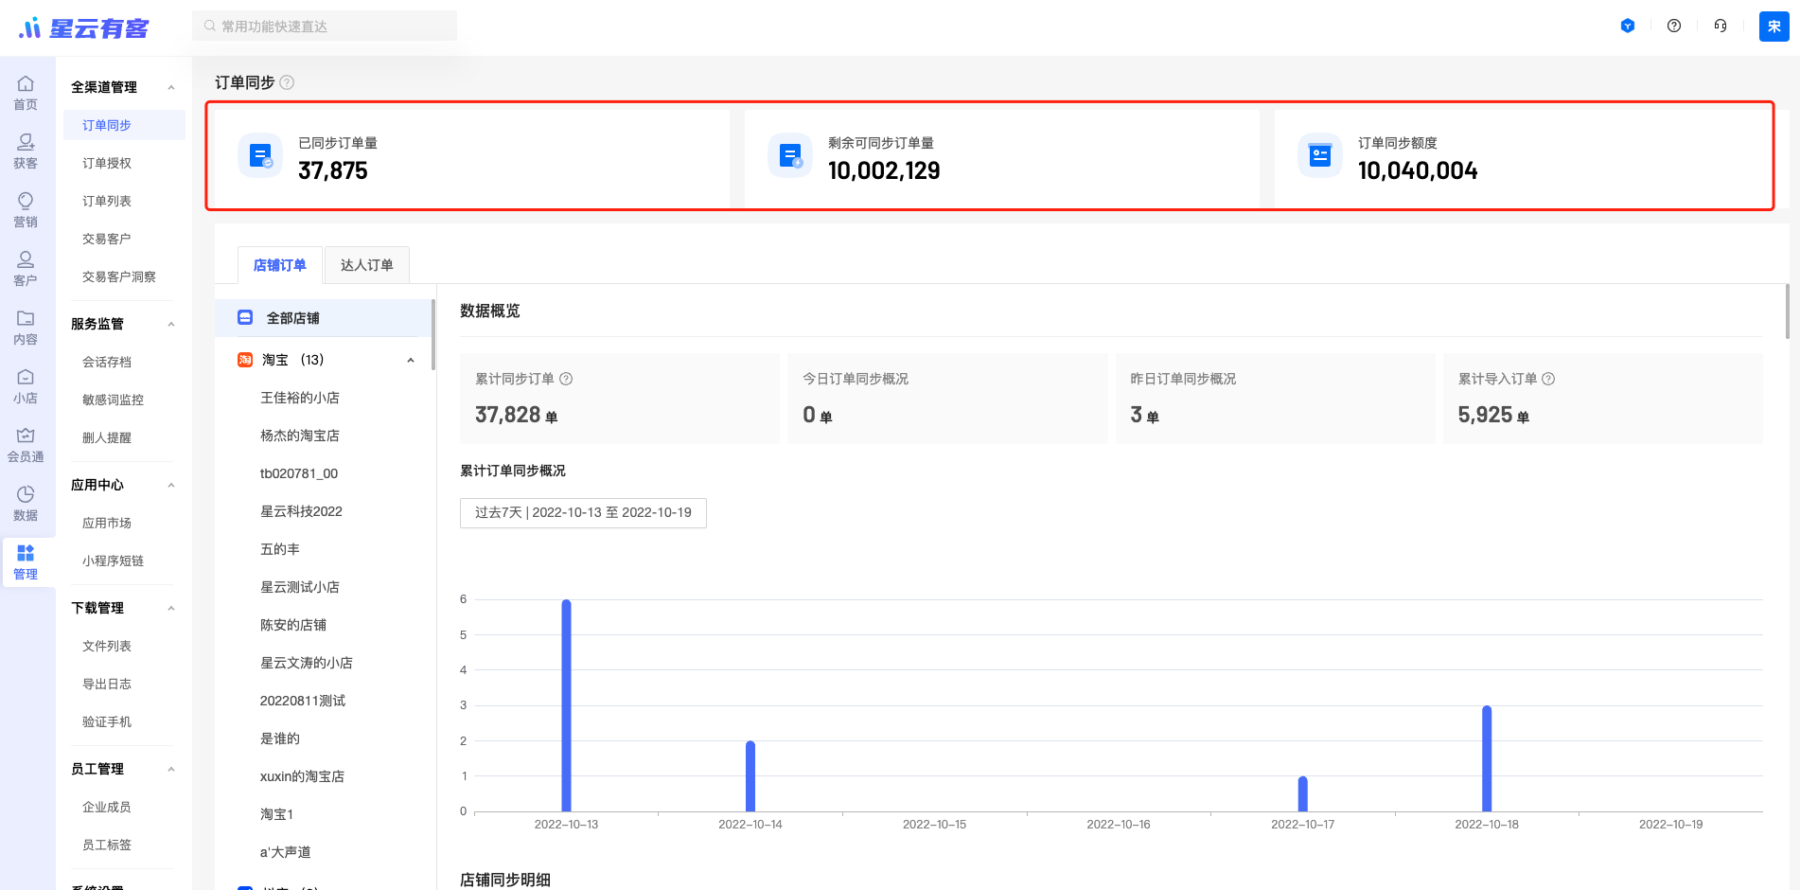Switch to the 店铺订单 tab
This screenshot has height=890, width=1800.
click(280, 265)
